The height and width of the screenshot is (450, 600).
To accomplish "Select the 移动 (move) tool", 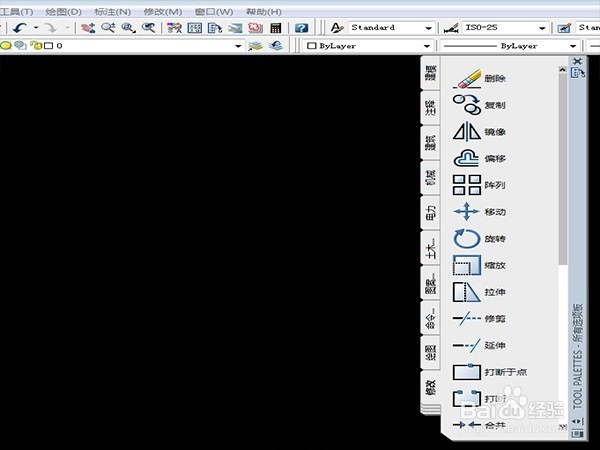I will point(479,212).
